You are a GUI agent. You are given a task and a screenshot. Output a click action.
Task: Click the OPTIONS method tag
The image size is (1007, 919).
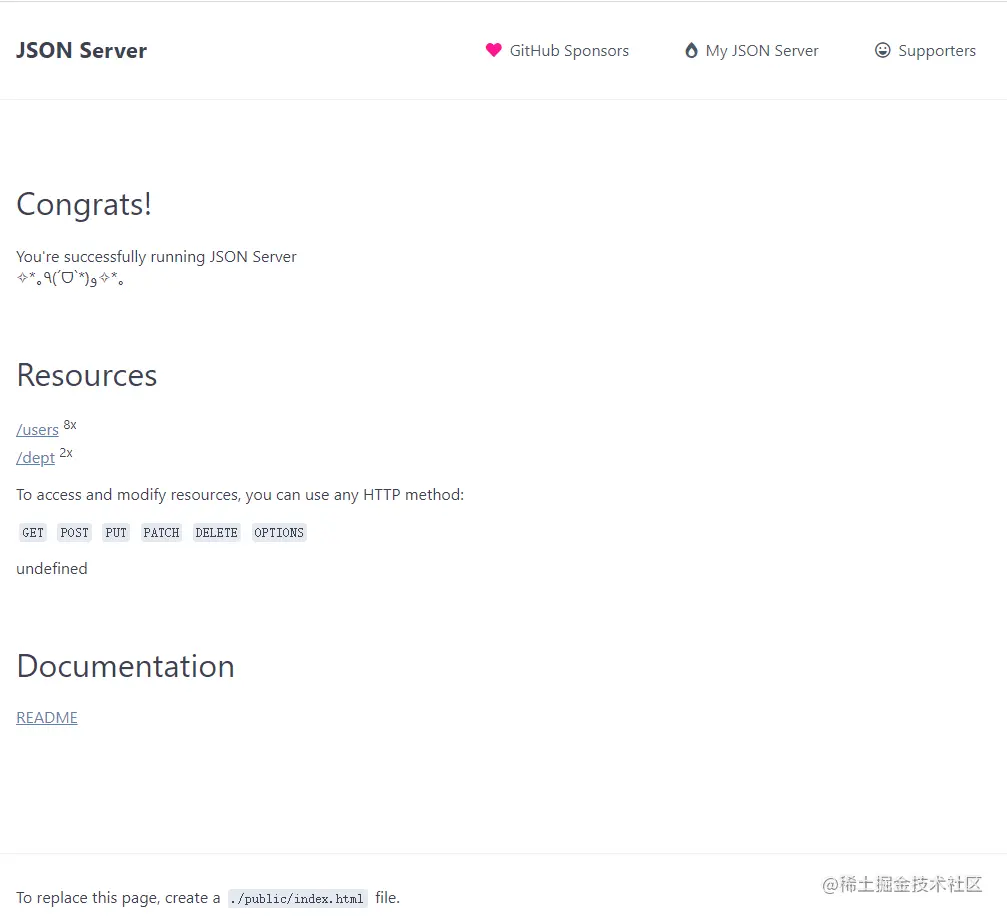click(279, 532)
